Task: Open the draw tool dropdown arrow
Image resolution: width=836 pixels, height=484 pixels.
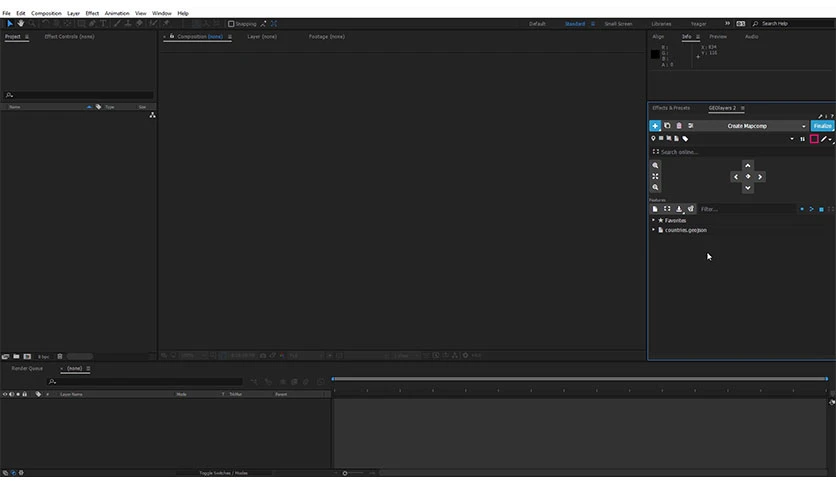Action: 830,139
